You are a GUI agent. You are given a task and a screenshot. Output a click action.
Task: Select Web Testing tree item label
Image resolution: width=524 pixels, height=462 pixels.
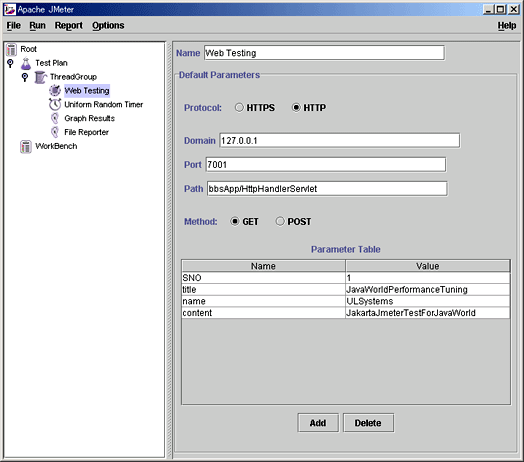click(87, 91)
